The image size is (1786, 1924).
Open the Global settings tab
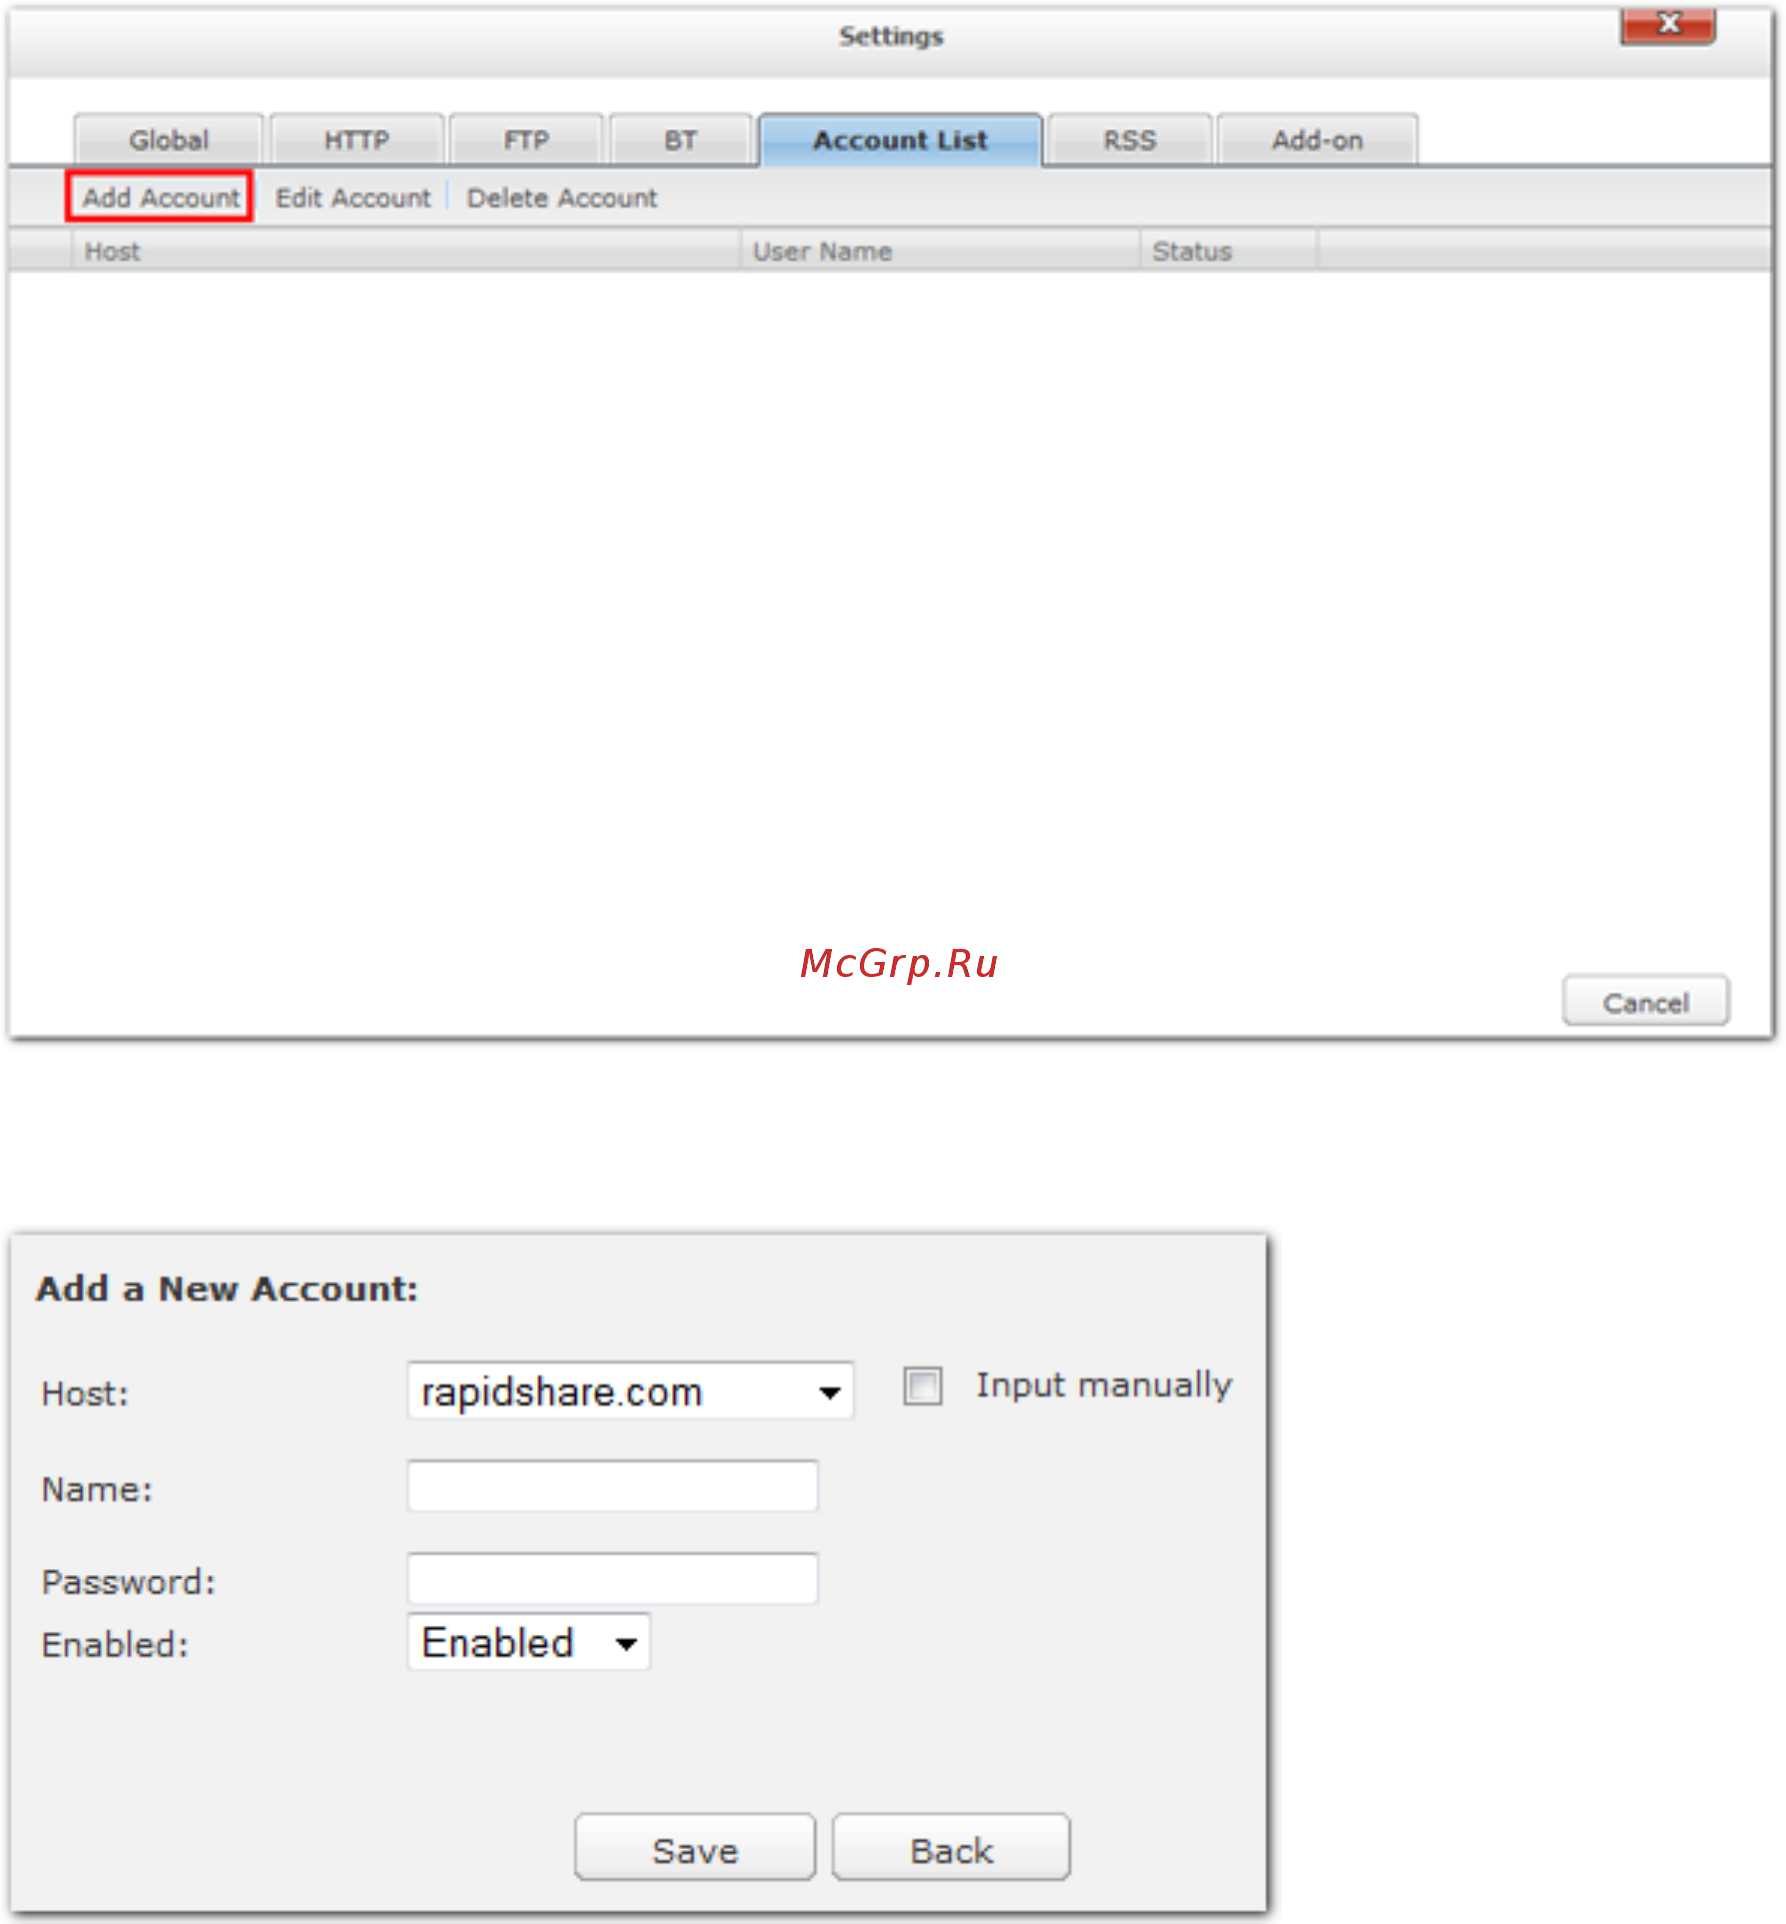point(168,140)
